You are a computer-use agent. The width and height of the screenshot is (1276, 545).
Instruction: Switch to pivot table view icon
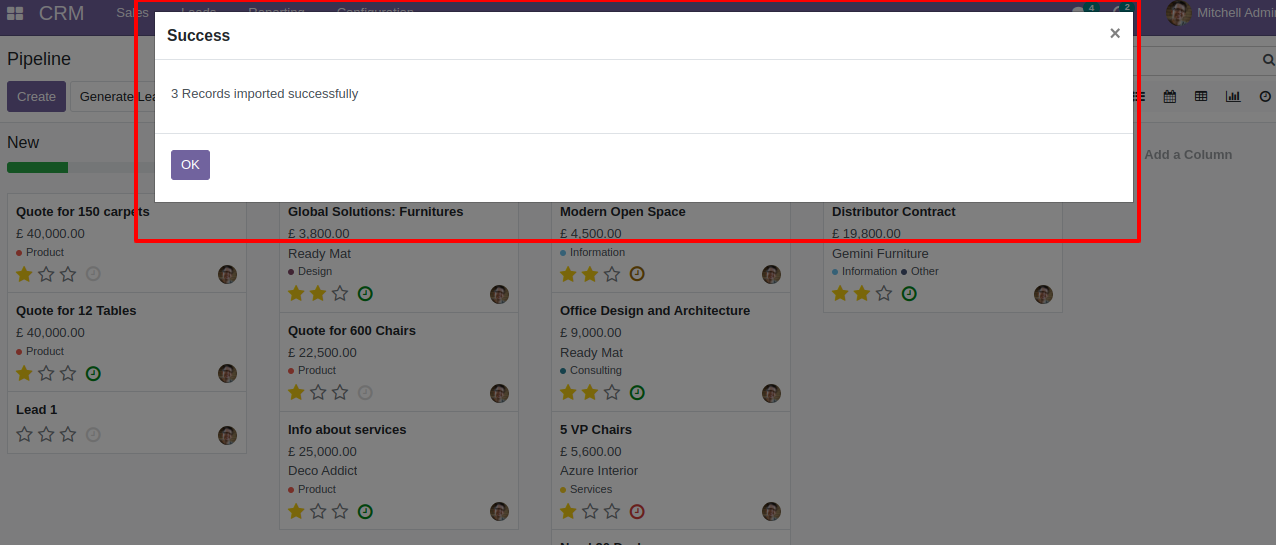point(1201,97)
